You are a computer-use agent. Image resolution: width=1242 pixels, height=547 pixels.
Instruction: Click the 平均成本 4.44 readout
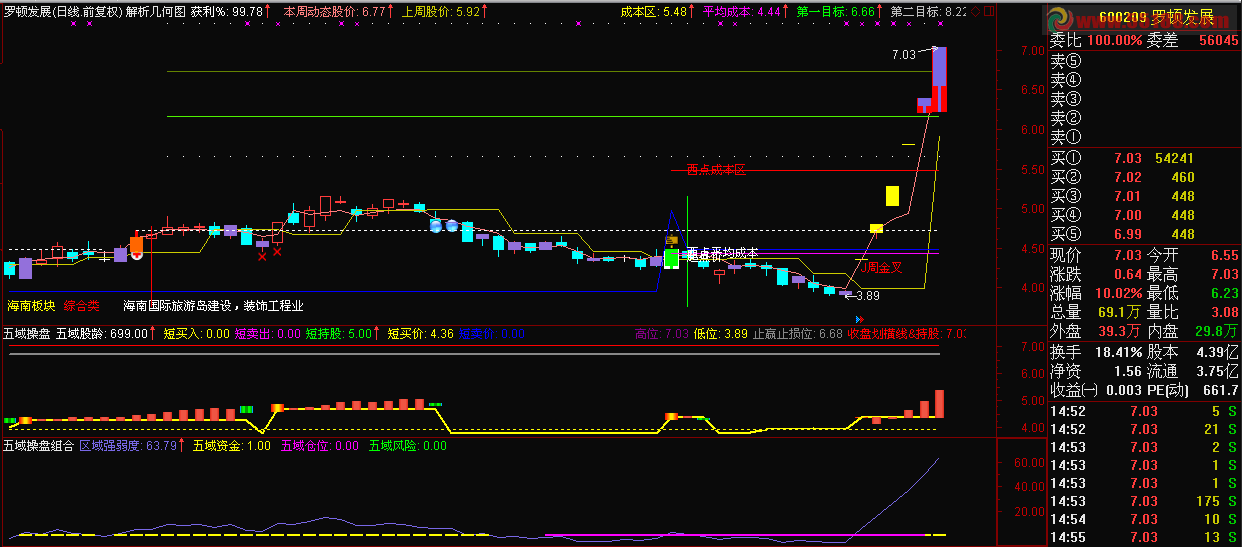tap(741, 11)
